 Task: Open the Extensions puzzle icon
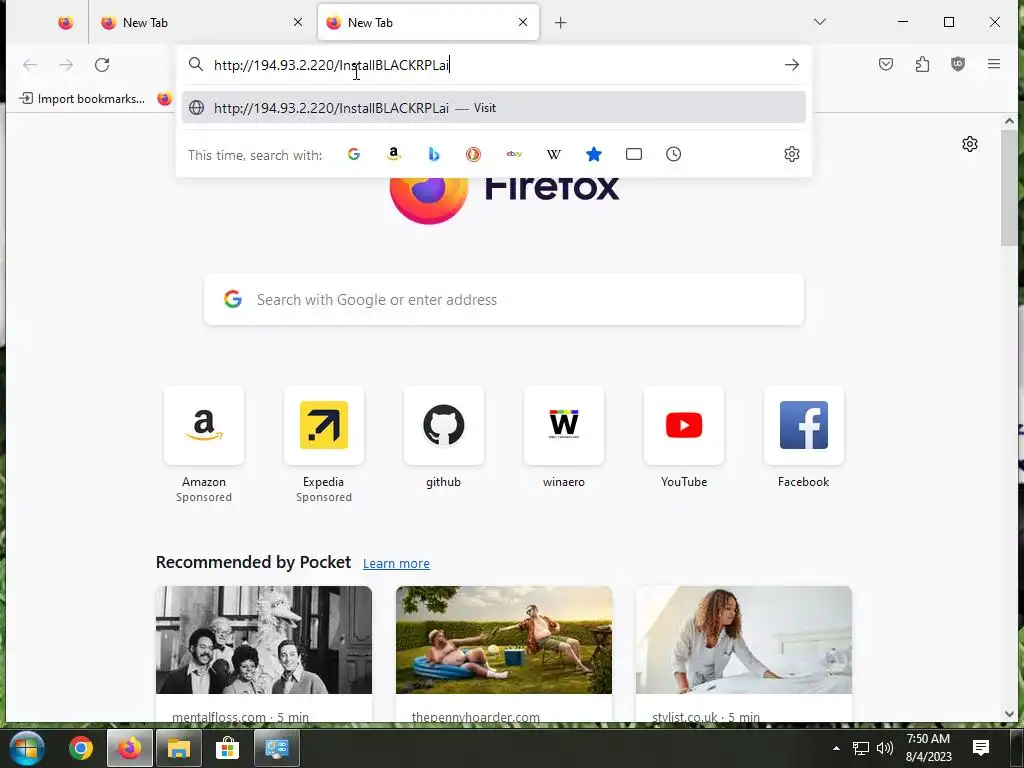(x=922, y=64)
